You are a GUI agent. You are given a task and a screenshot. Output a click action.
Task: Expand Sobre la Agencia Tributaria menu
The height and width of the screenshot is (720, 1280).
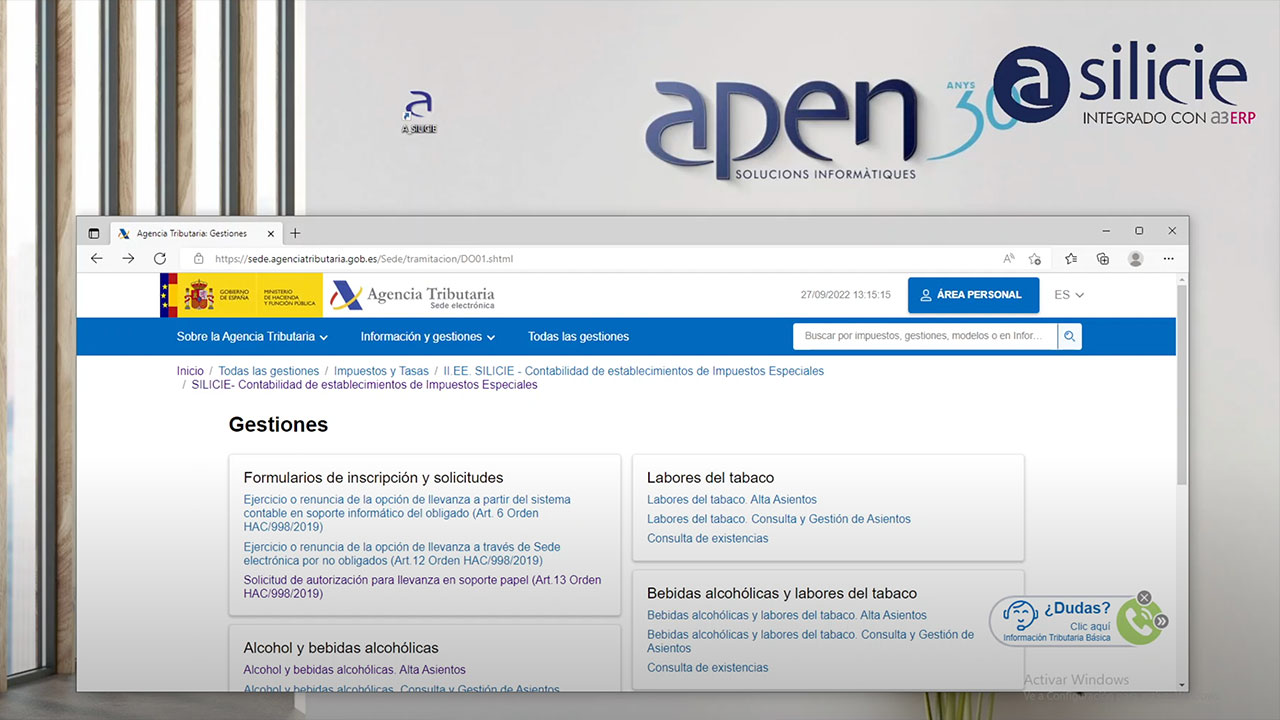coord(252,337)
